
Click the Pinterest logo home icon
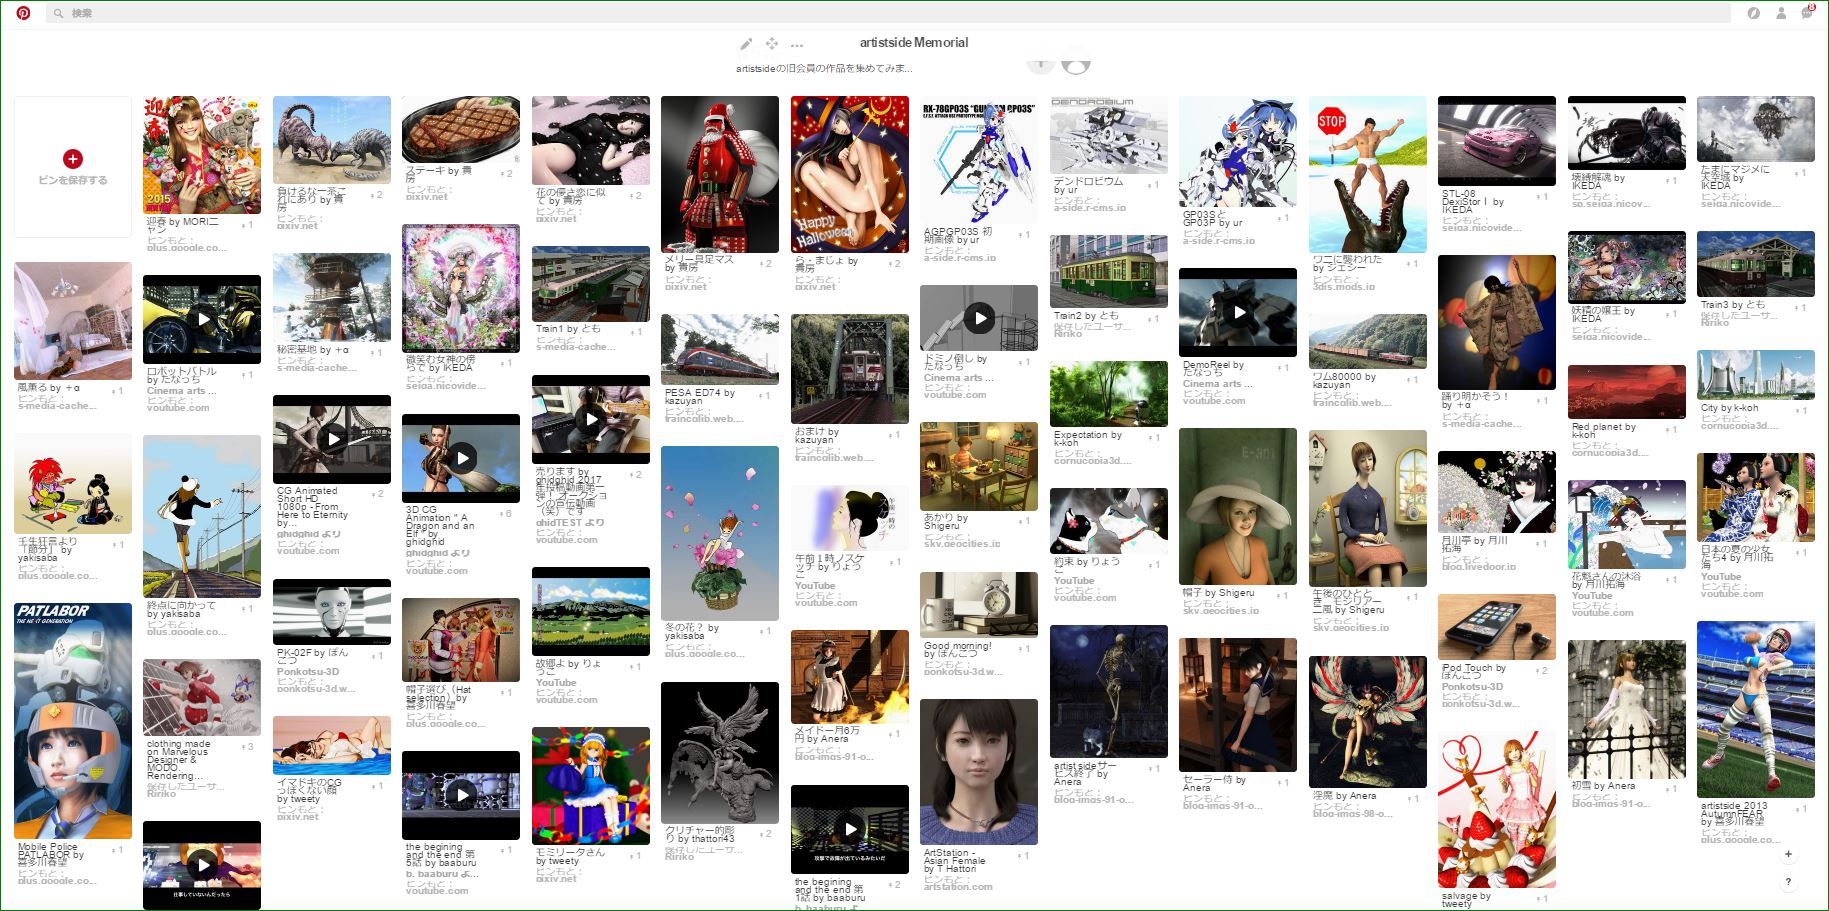(23, 13)
